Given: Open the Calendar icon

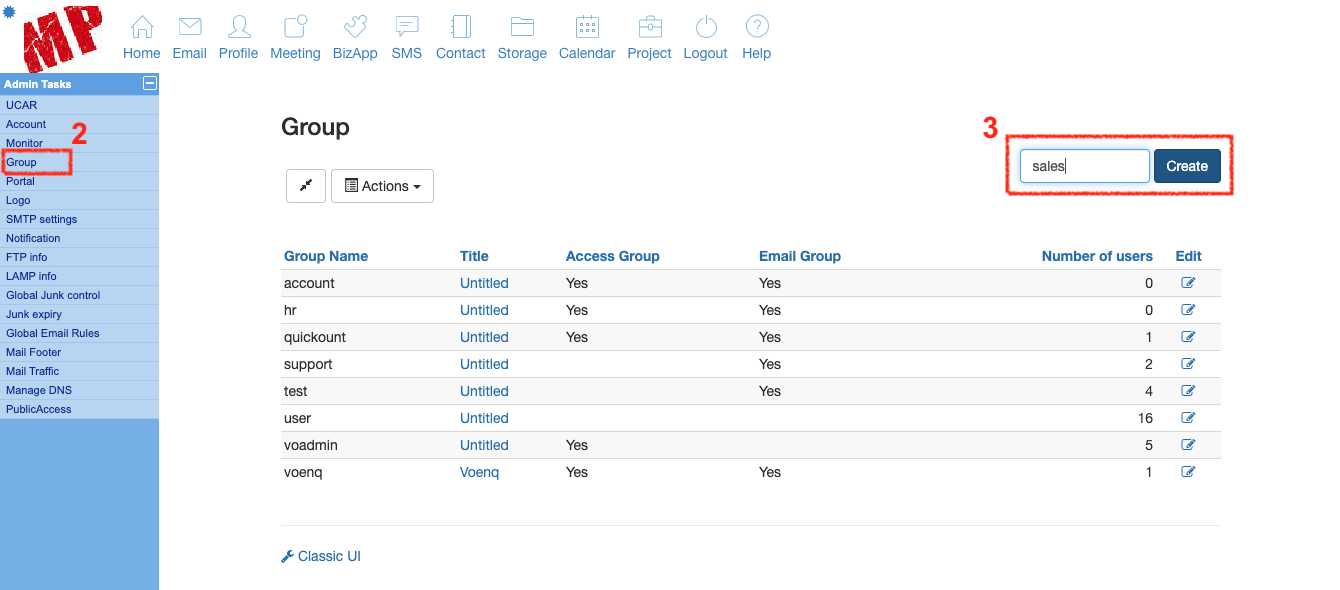Looking at the screenshot, I should [x=587, y=28].
